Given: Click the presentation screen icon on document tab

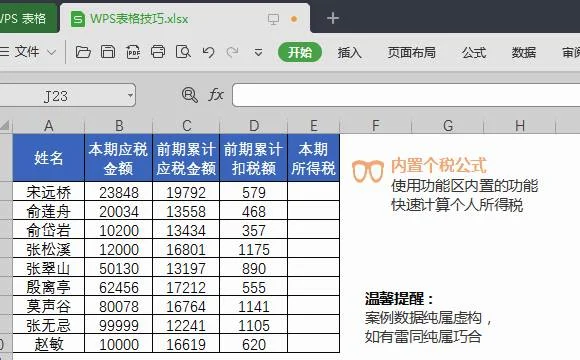Looking at the screenshot, I should [x=273, y=19].
